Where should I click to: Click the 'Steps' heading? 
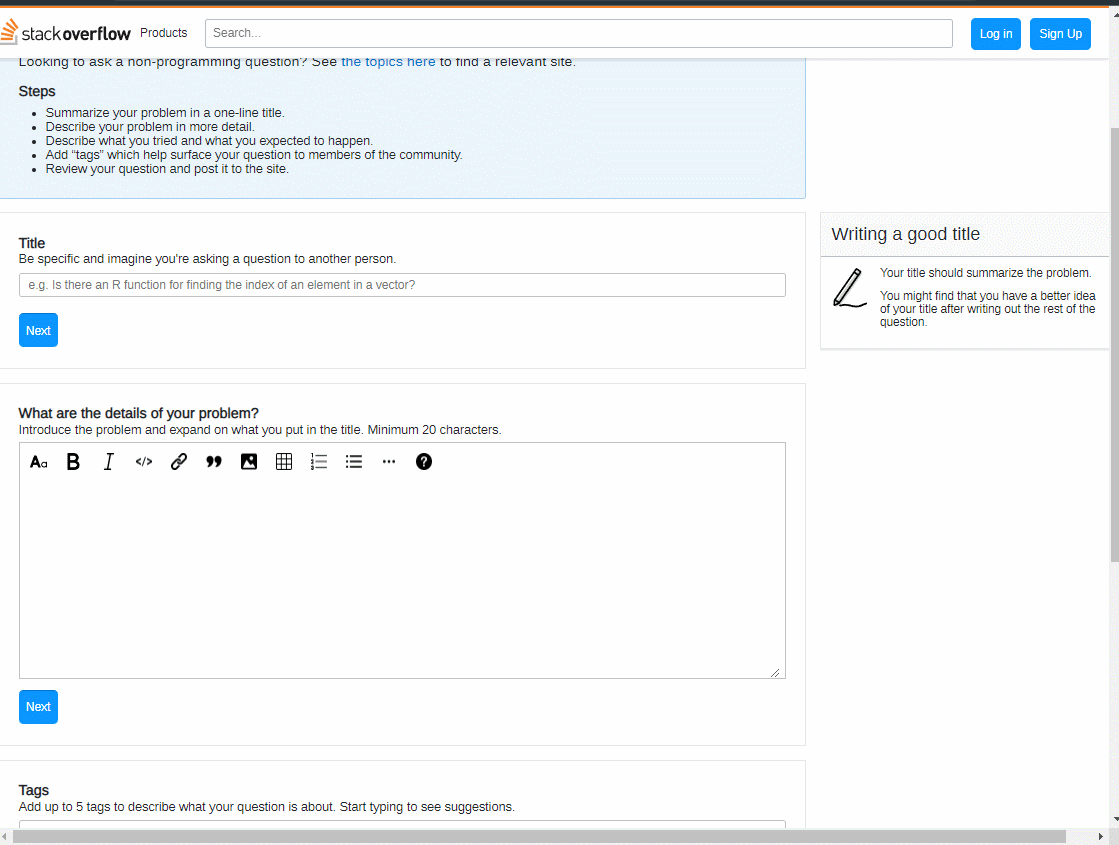pos(37,91)
